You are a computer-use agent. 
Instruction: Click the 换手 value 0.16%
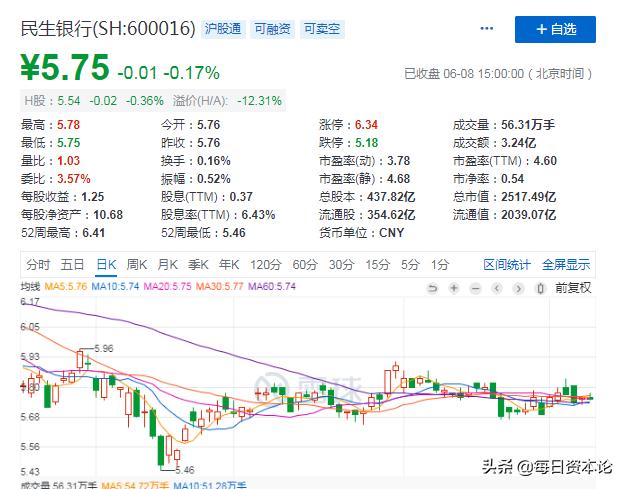coord(214,161)
